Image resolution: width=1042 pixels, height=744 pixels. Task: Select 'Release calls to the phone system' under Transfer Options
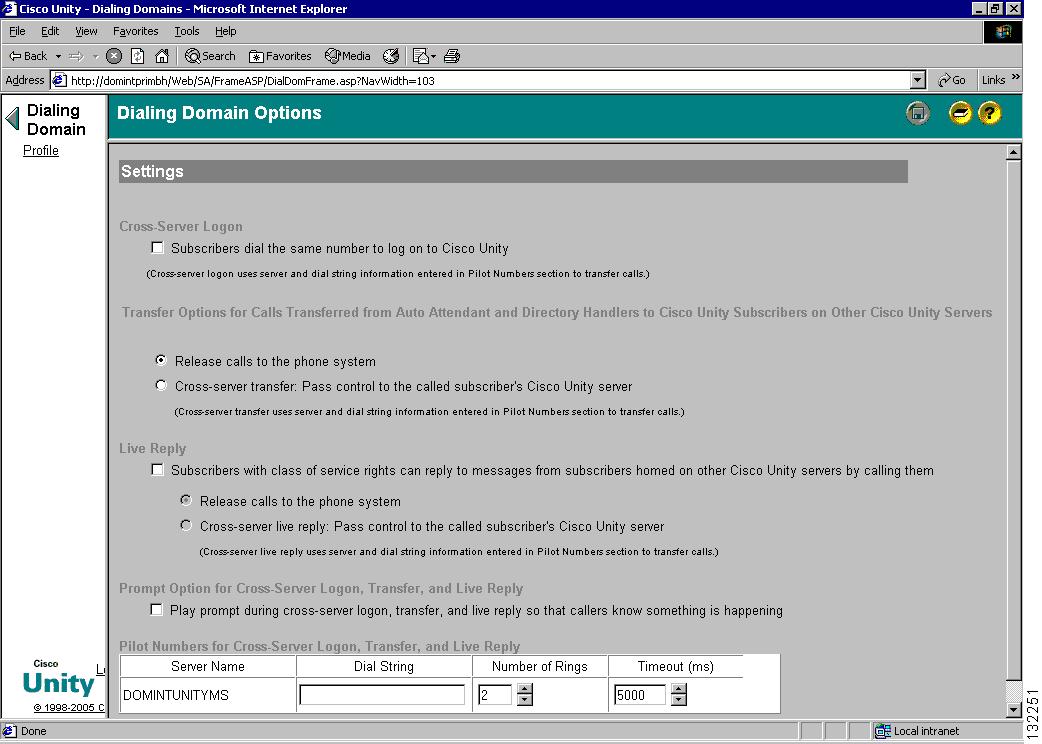tap(161, 360)
